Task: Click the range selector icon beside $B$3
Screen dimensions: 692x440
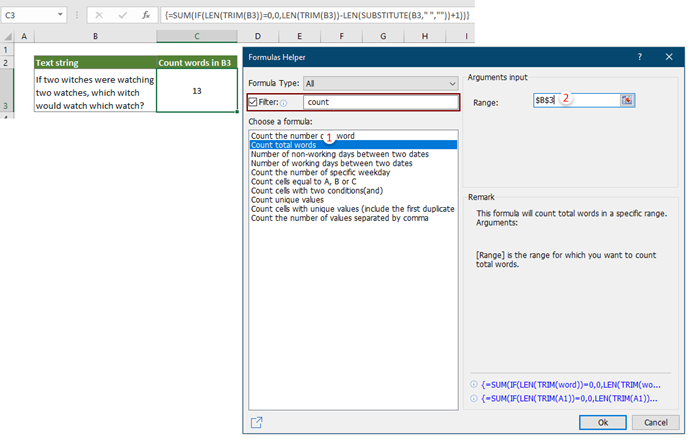Action: click(627, 100)
